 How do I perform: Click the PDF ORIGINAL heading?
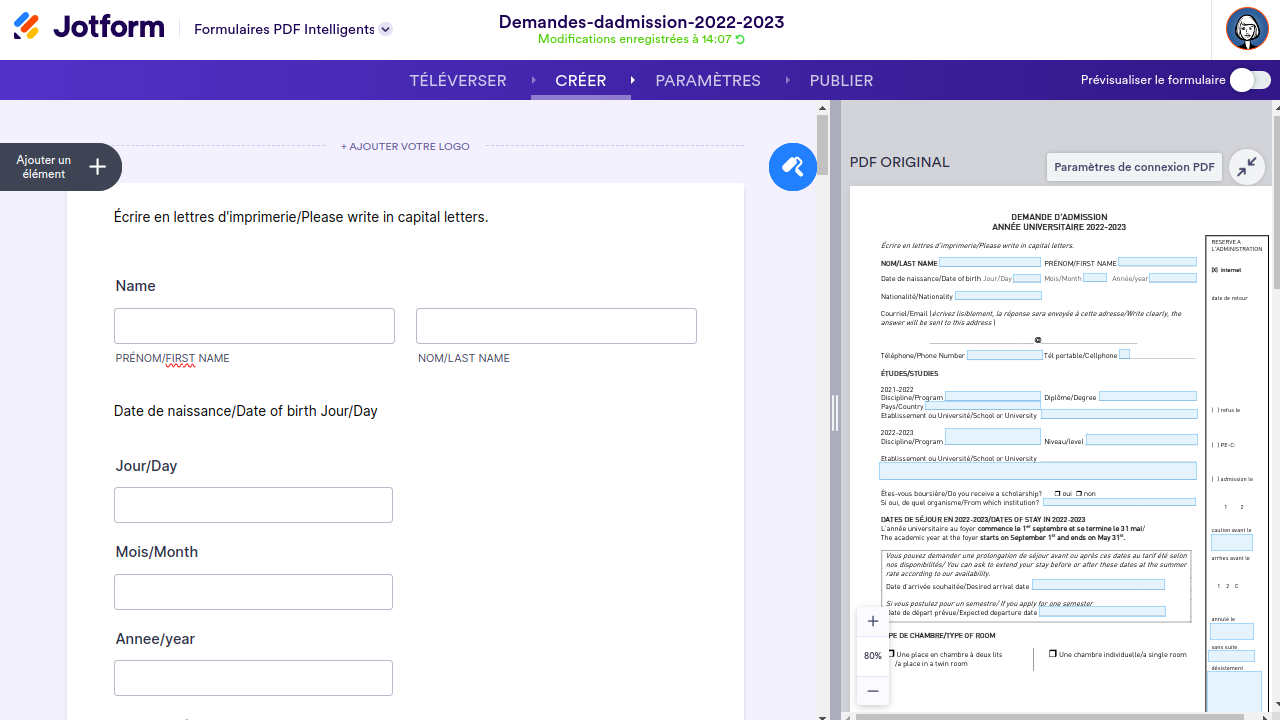[900, 162]
